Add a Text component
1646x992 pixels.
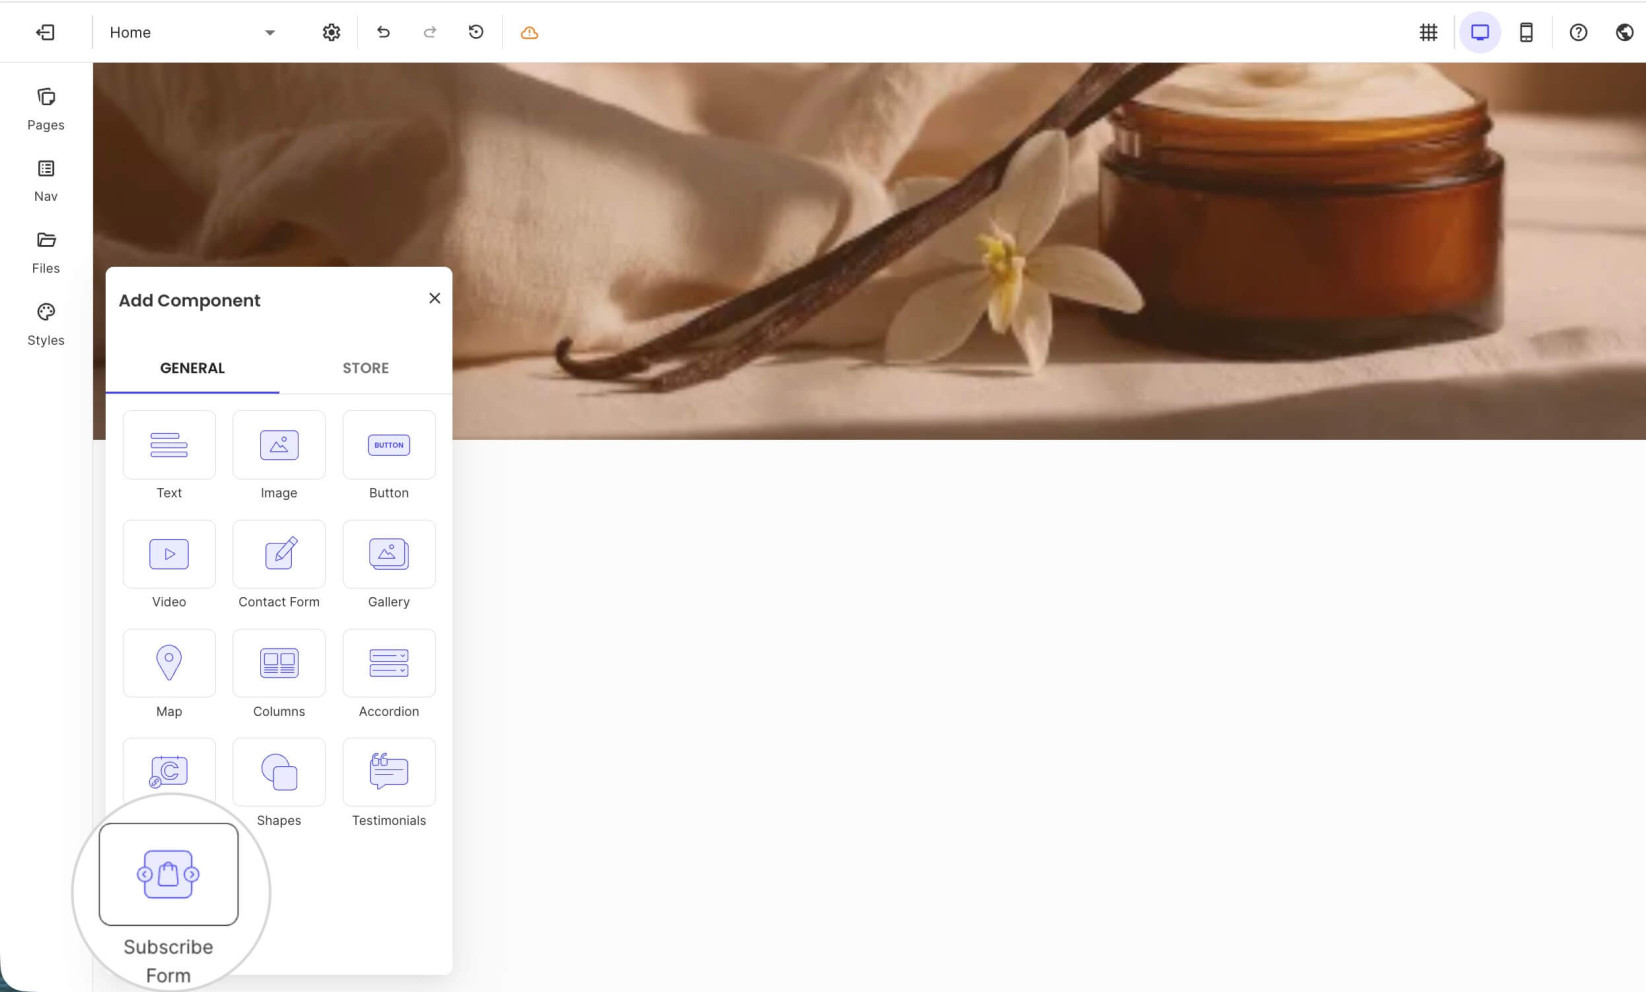click(169, 445)
